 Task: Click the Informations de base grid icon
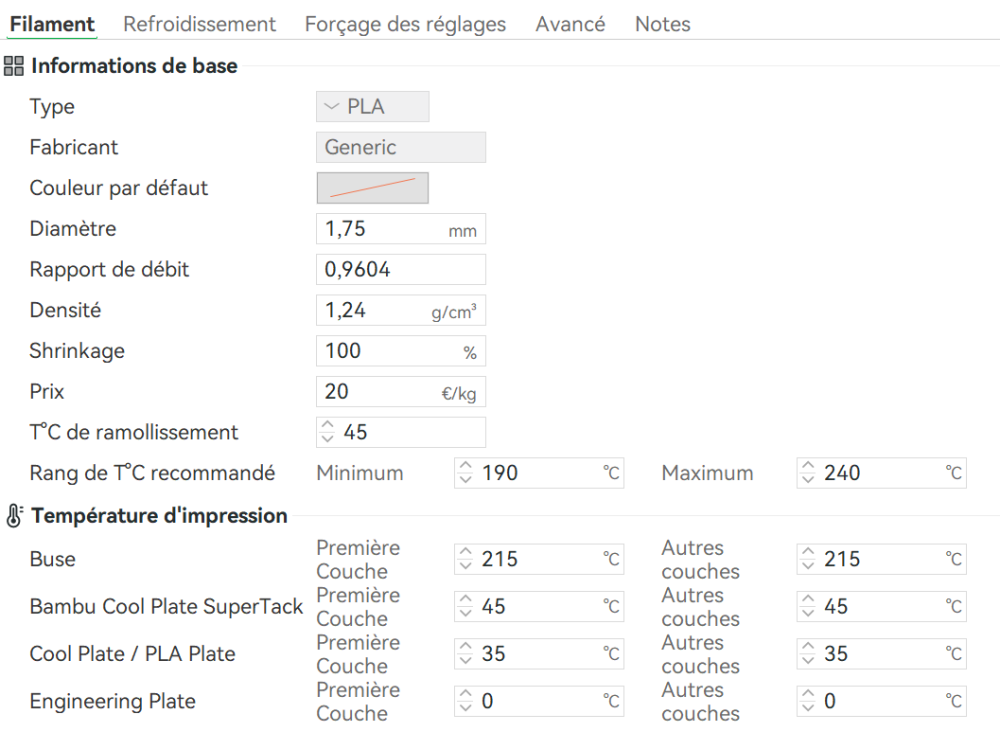pyautogui.click(x=14, y=67)
